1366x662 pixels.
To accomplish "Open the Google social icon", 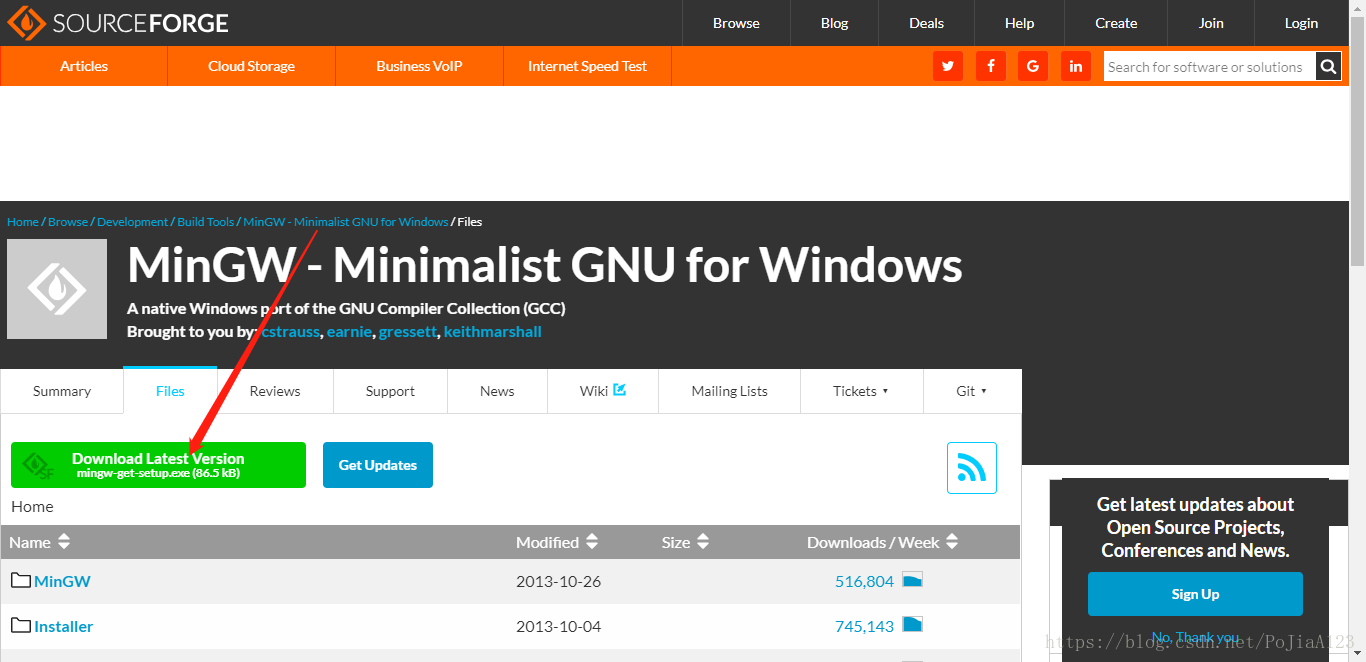I will pos(1033,66).
